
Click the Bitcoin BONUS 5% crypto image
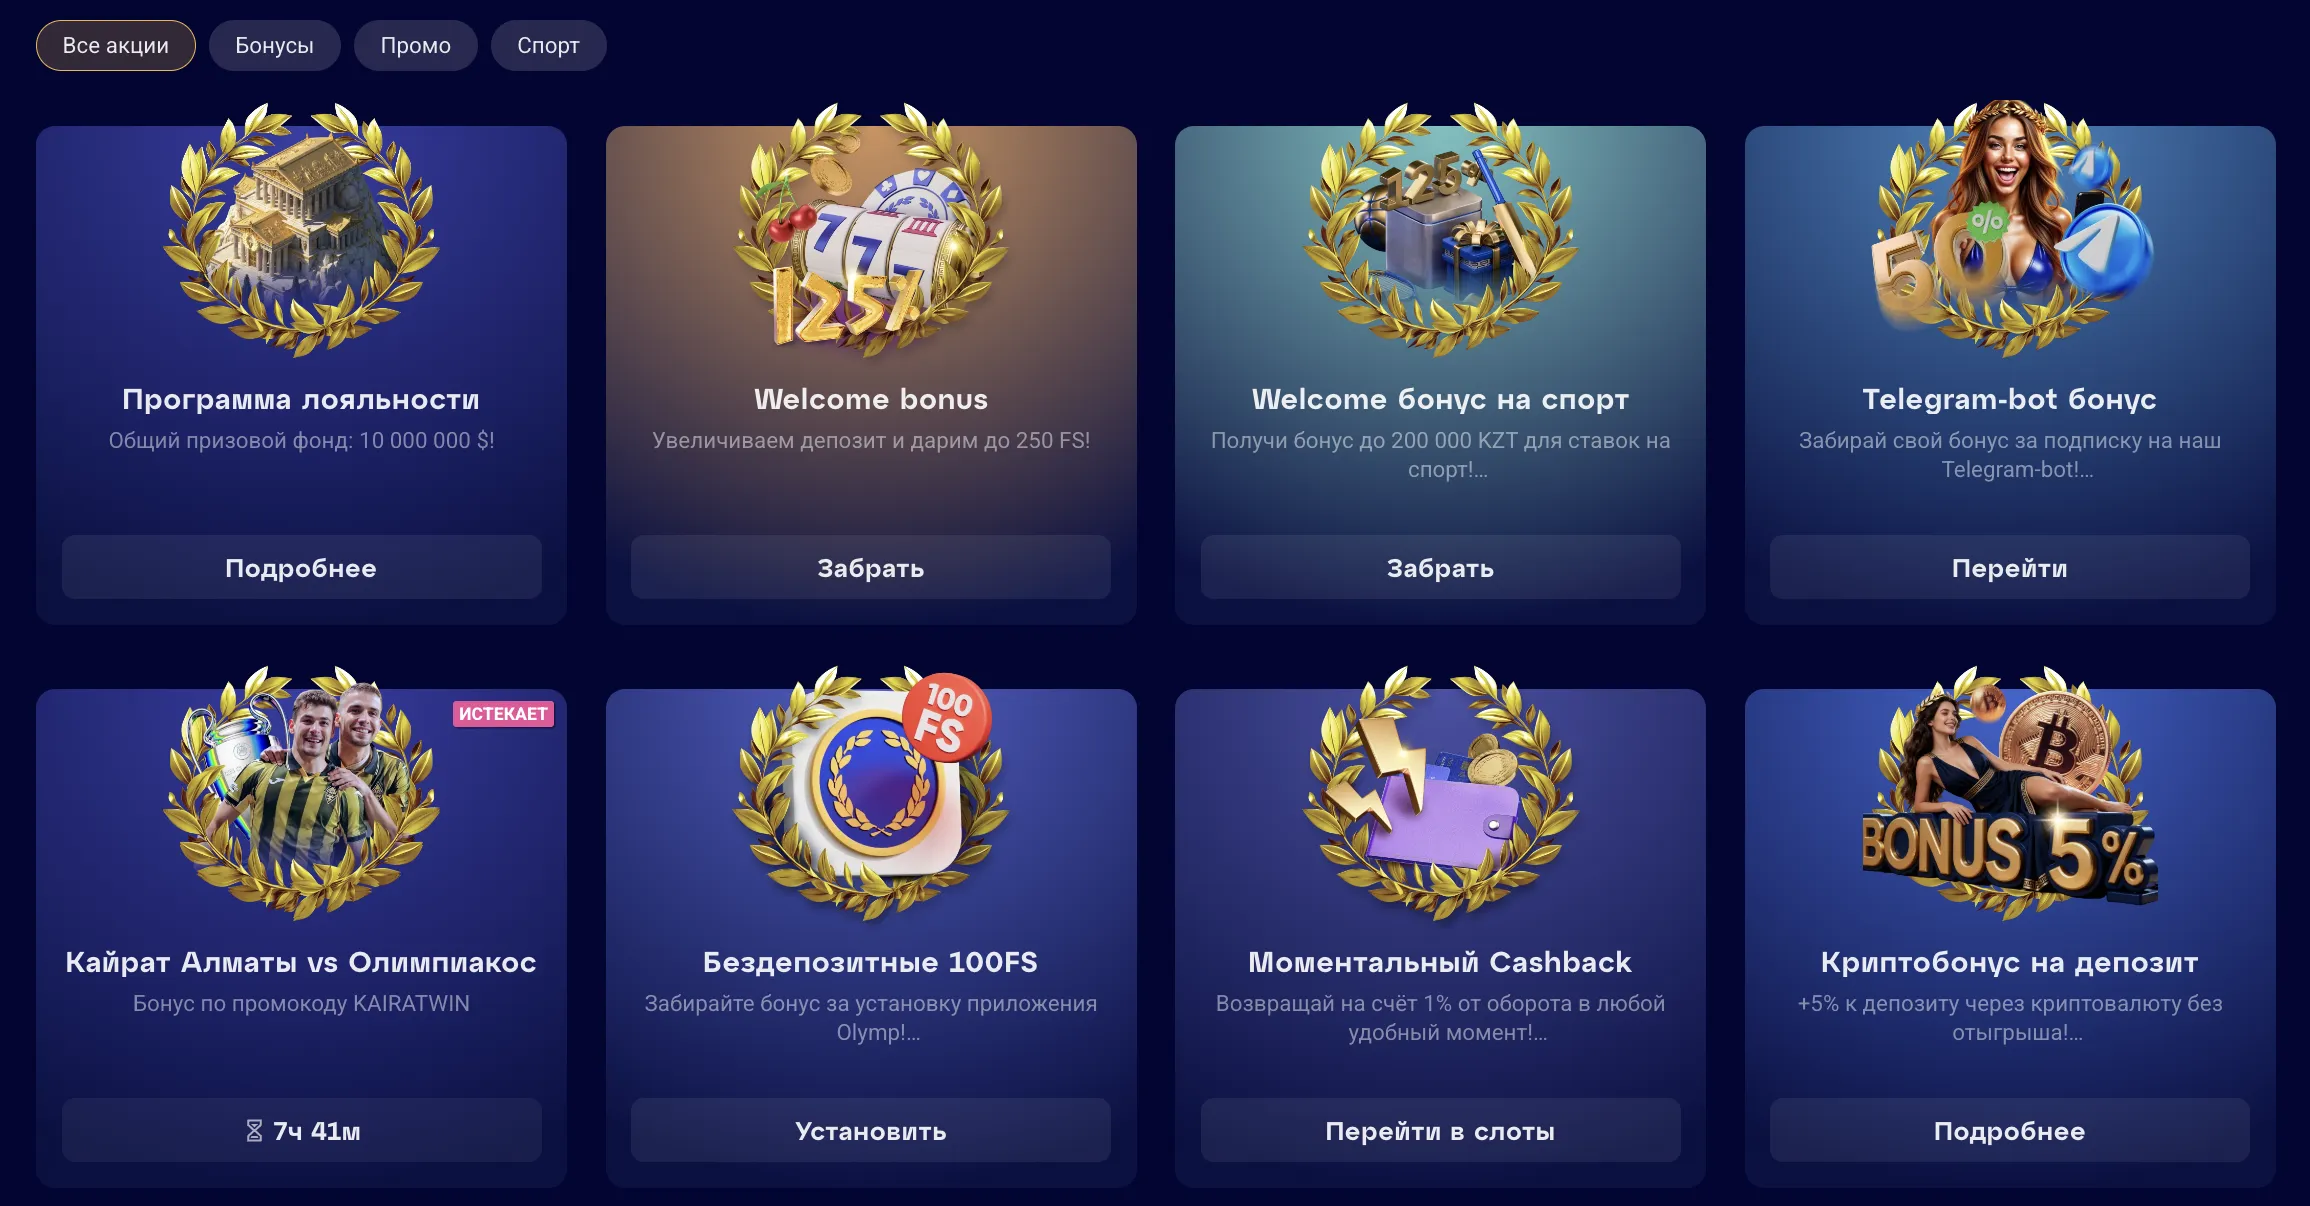click(x=2010, y=793)
